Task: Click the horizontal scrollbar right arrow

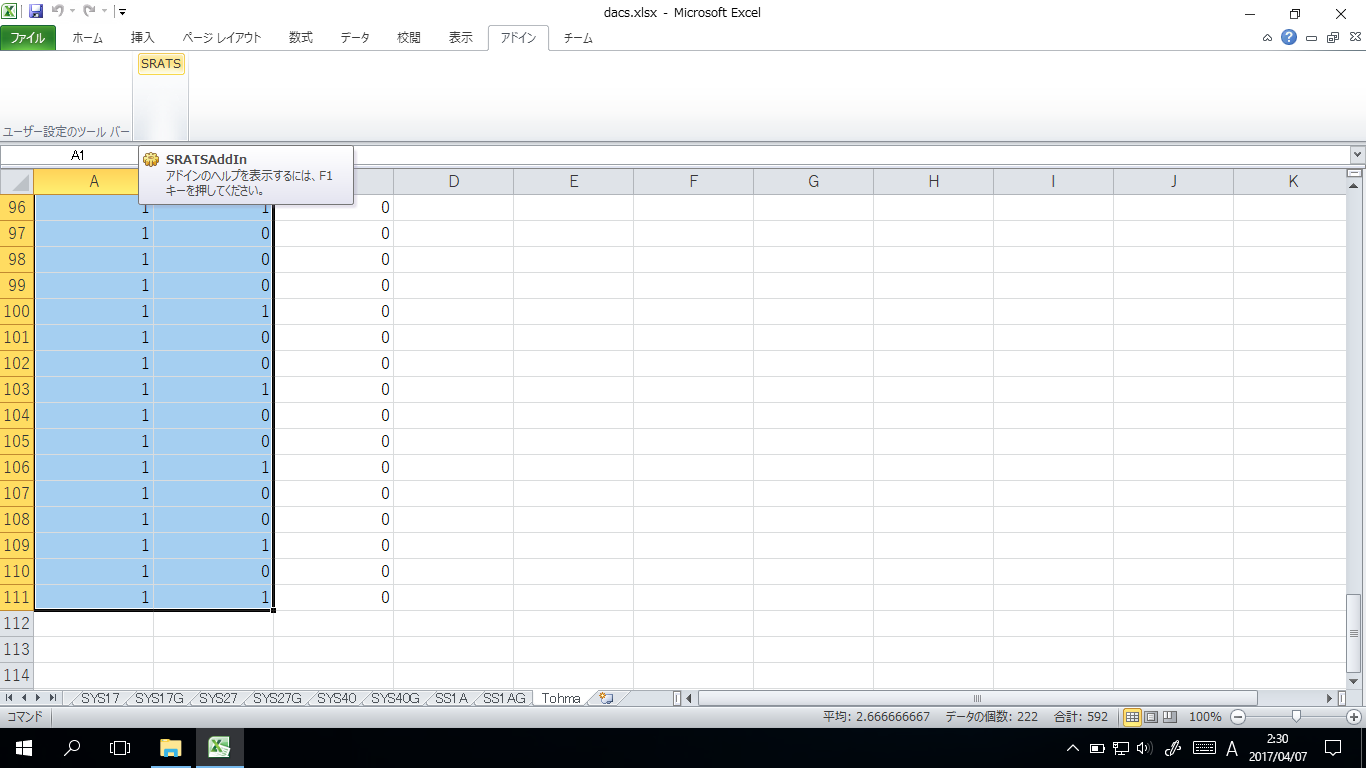Action: click(x=1330, y=698)
